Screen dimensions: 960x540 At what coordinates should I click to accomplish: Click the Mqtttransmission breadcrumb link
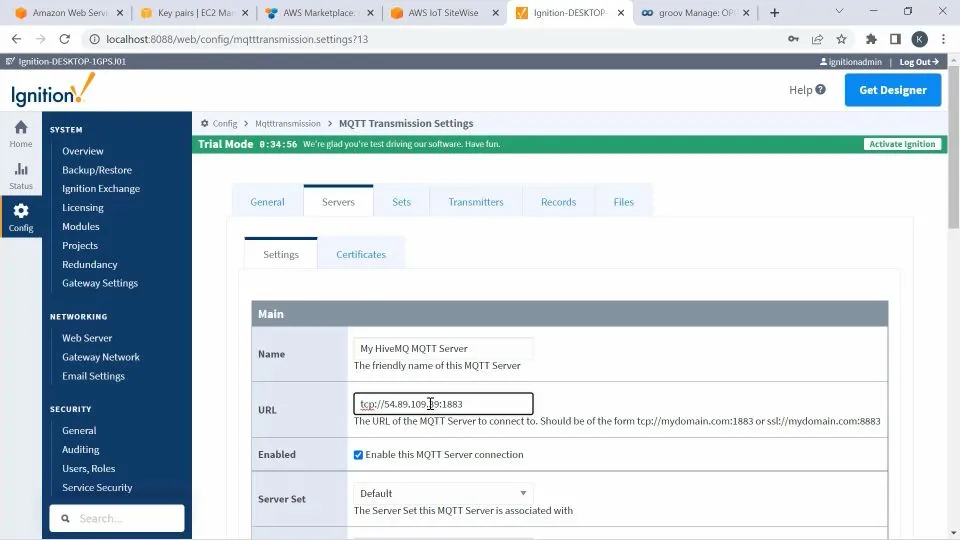tap(288, 123)
